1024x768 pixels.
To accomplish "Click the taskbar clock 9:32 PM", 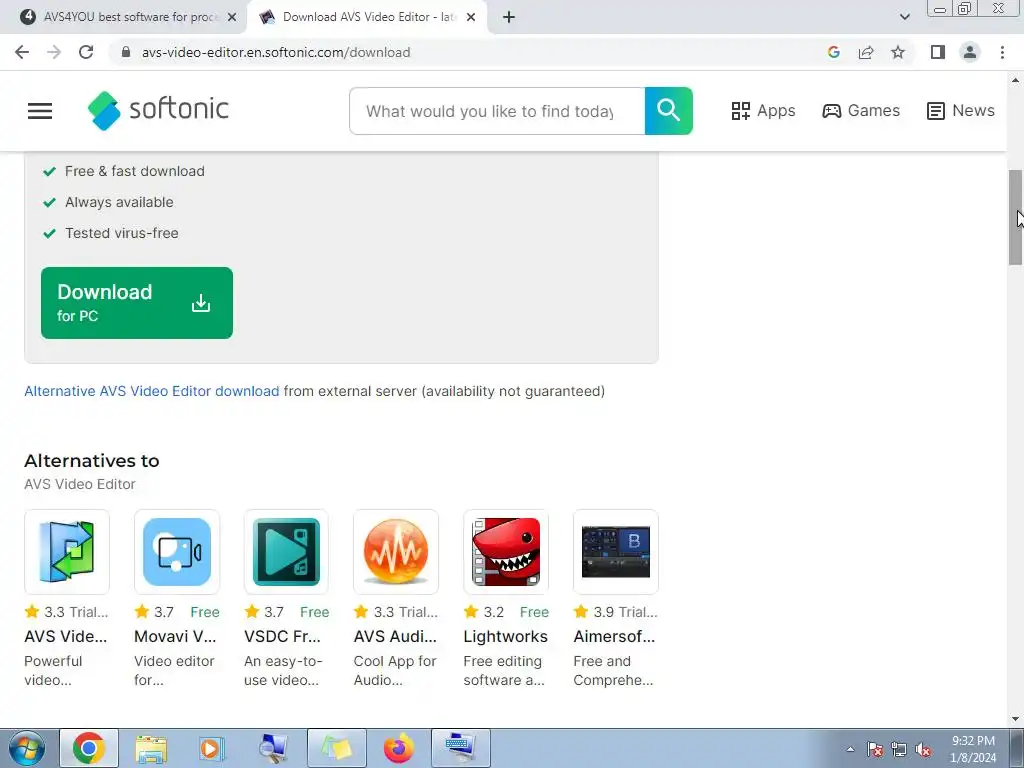I will point(973,741).
